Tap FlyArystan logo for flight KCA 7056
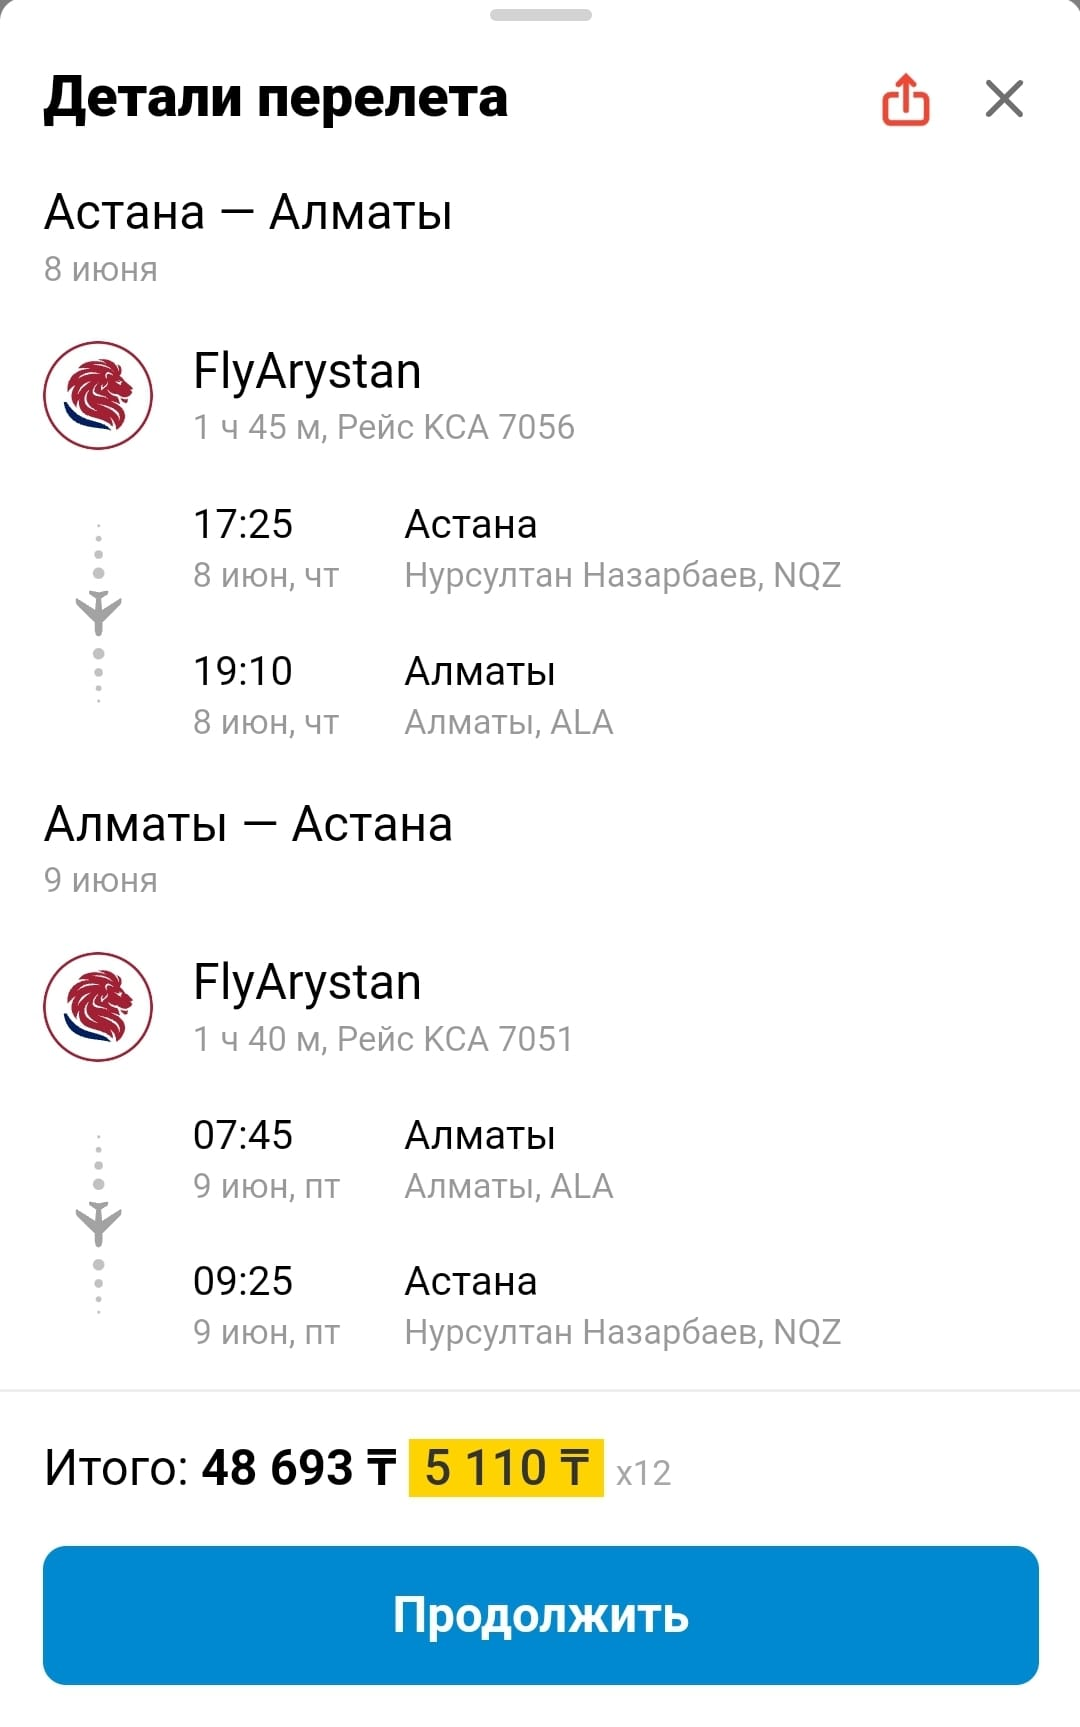 coord(98,396)
